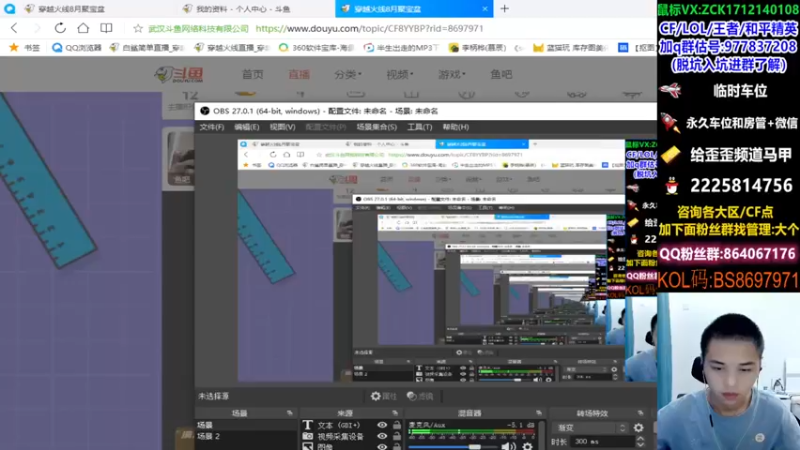The image size is (800, 450).
Task: Click the 视频采集设备 camera icon
Action: pos(307,436)
